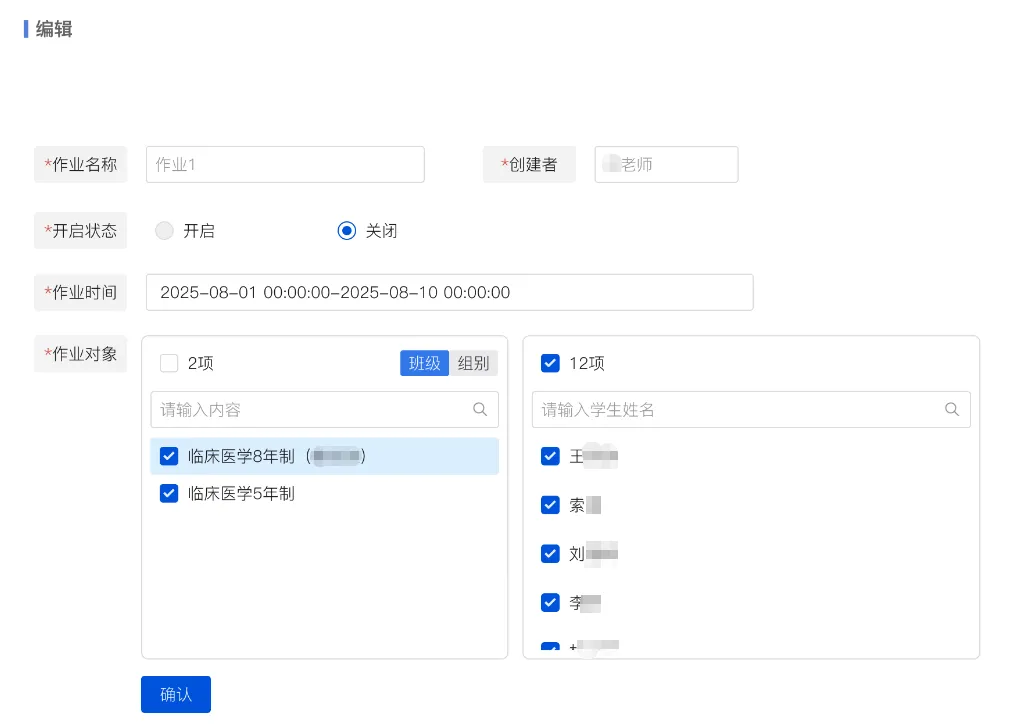
Task: Toggle the 2项 select-all checkbox
Action: (x=169, y=363)
